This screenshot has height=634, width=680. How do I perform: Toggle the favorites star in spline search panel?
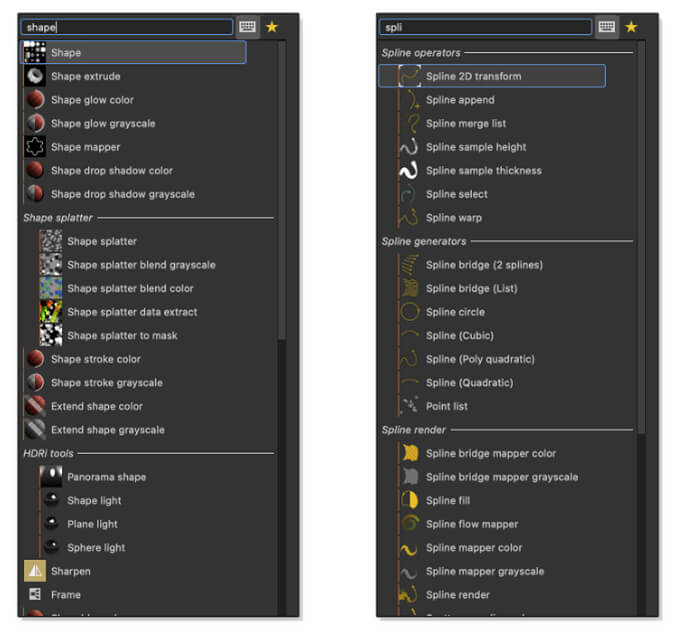pyautogui.click(x=631, y=27)
